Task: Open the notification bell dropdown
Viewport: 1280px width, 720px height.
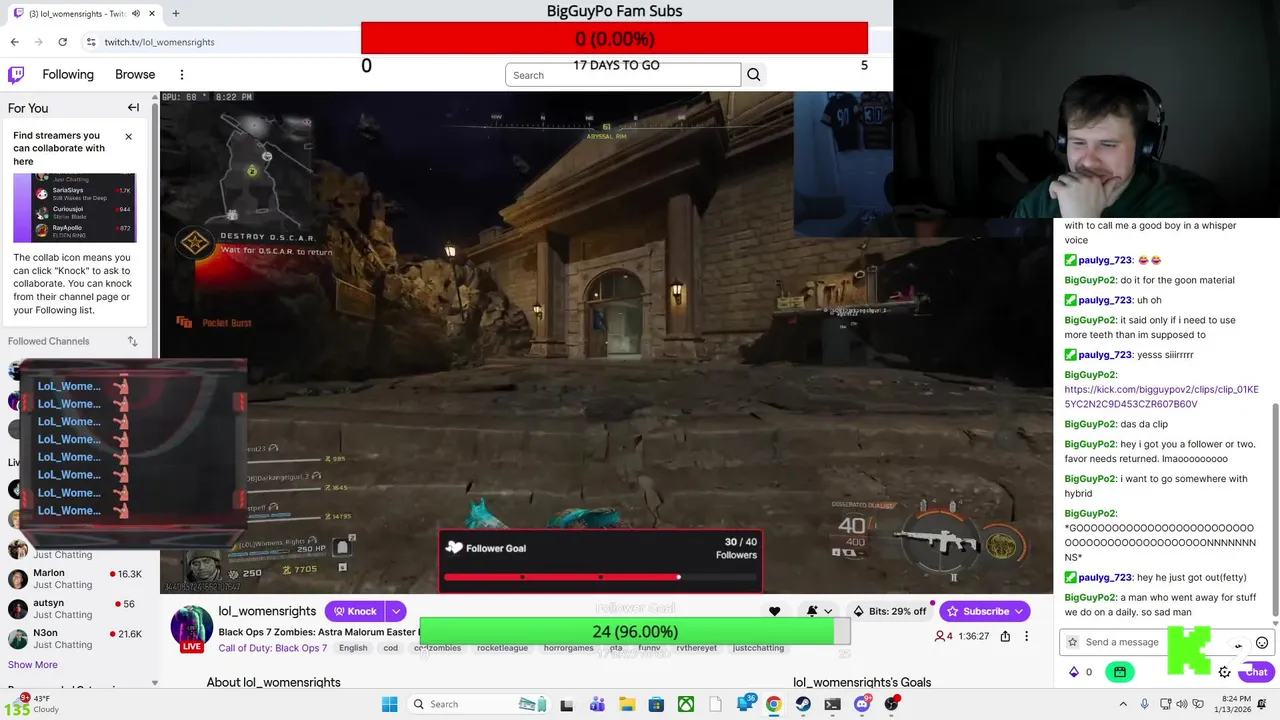Action: click(819, 611)
